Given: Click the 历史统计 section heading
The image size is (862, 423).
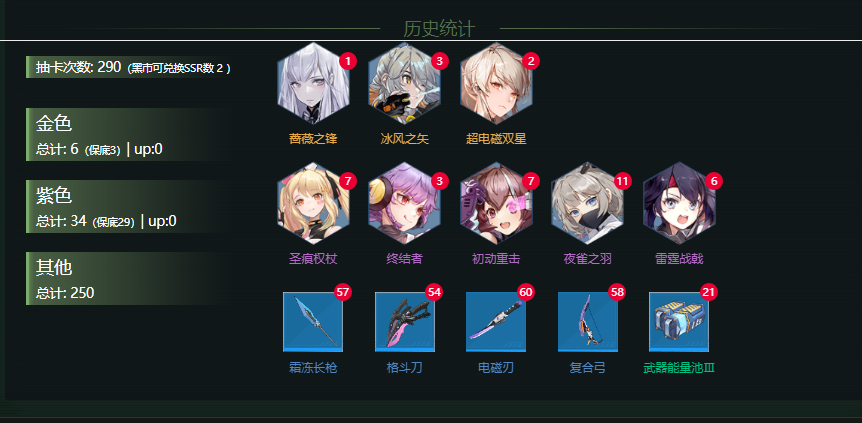Looking at the screenshot, I should tap(439, 28).
